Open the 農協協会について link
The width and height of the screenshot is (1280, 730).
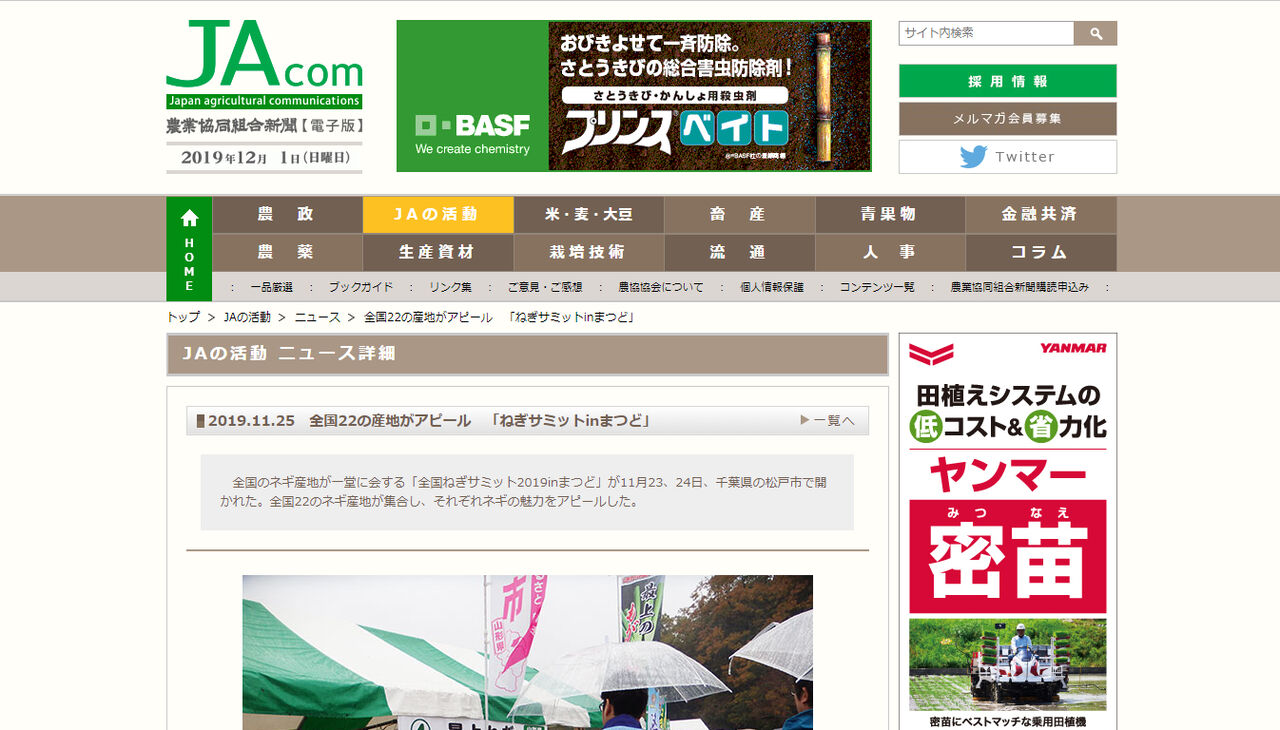coord(661,287)
